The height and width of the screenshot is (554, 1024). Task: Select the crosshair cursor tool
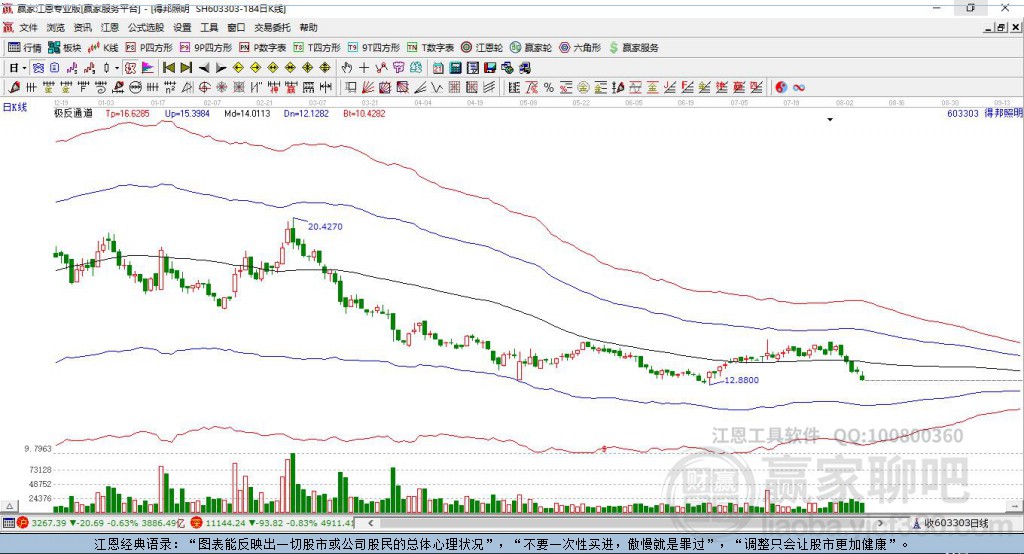click(364, 68)
